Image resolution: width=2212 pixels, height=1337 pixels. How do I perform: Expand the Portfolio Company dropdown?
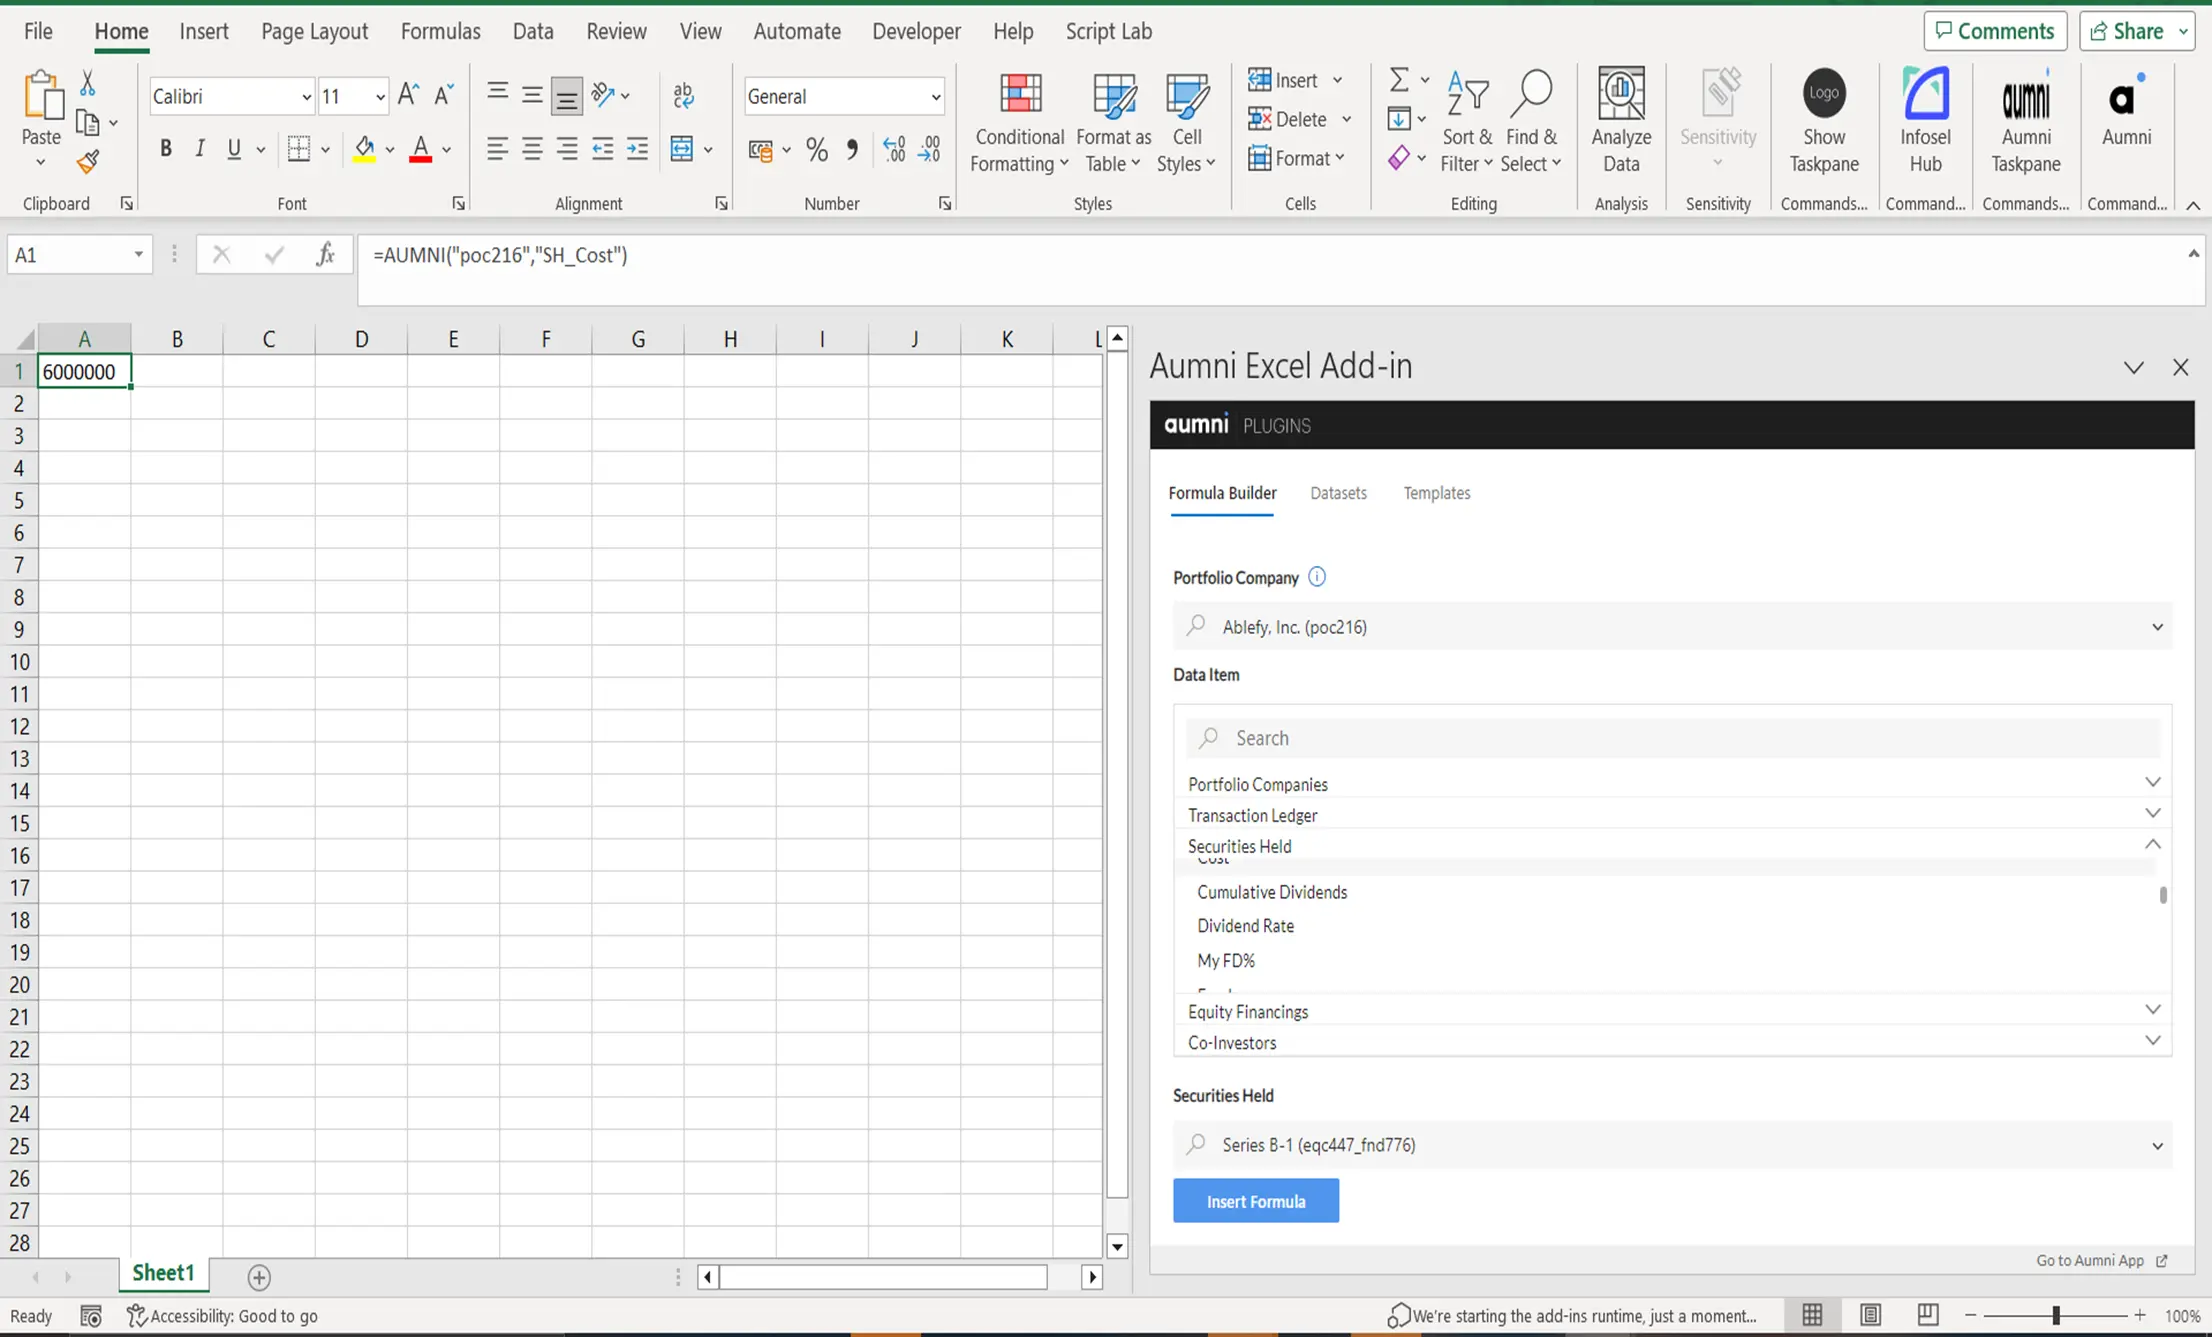pos(1673,627)
